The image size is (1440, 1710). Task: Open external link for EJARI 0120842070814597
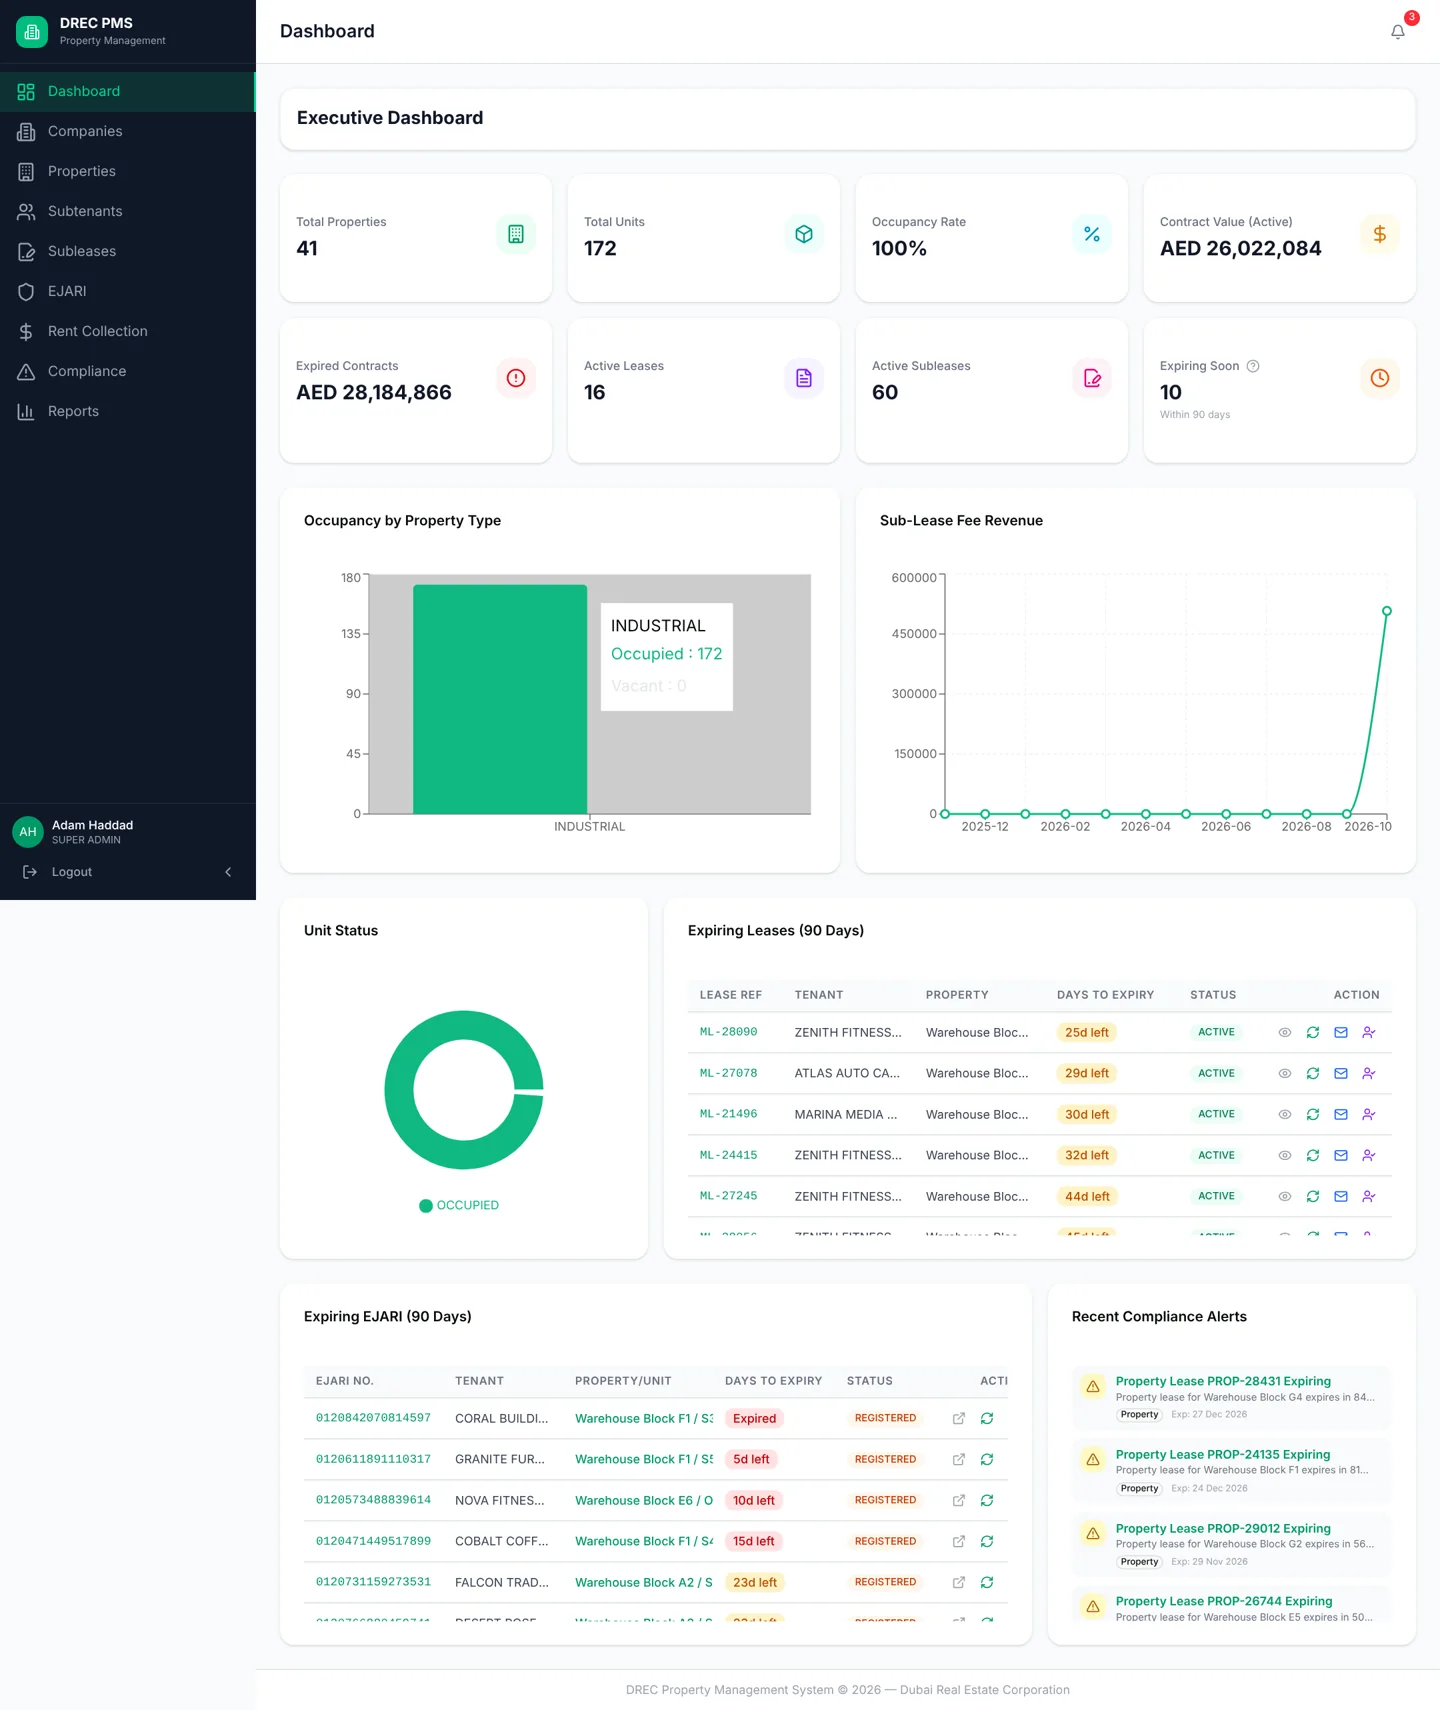(959, 1419)
